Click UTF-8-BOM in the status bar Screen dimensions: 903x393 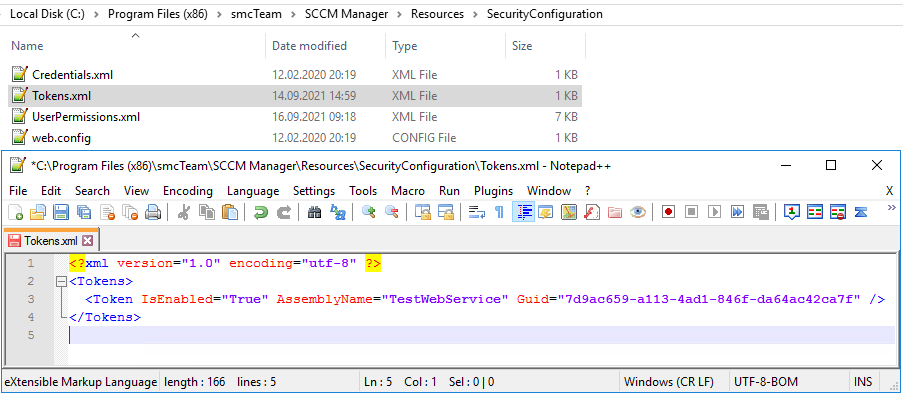(766, 381)
